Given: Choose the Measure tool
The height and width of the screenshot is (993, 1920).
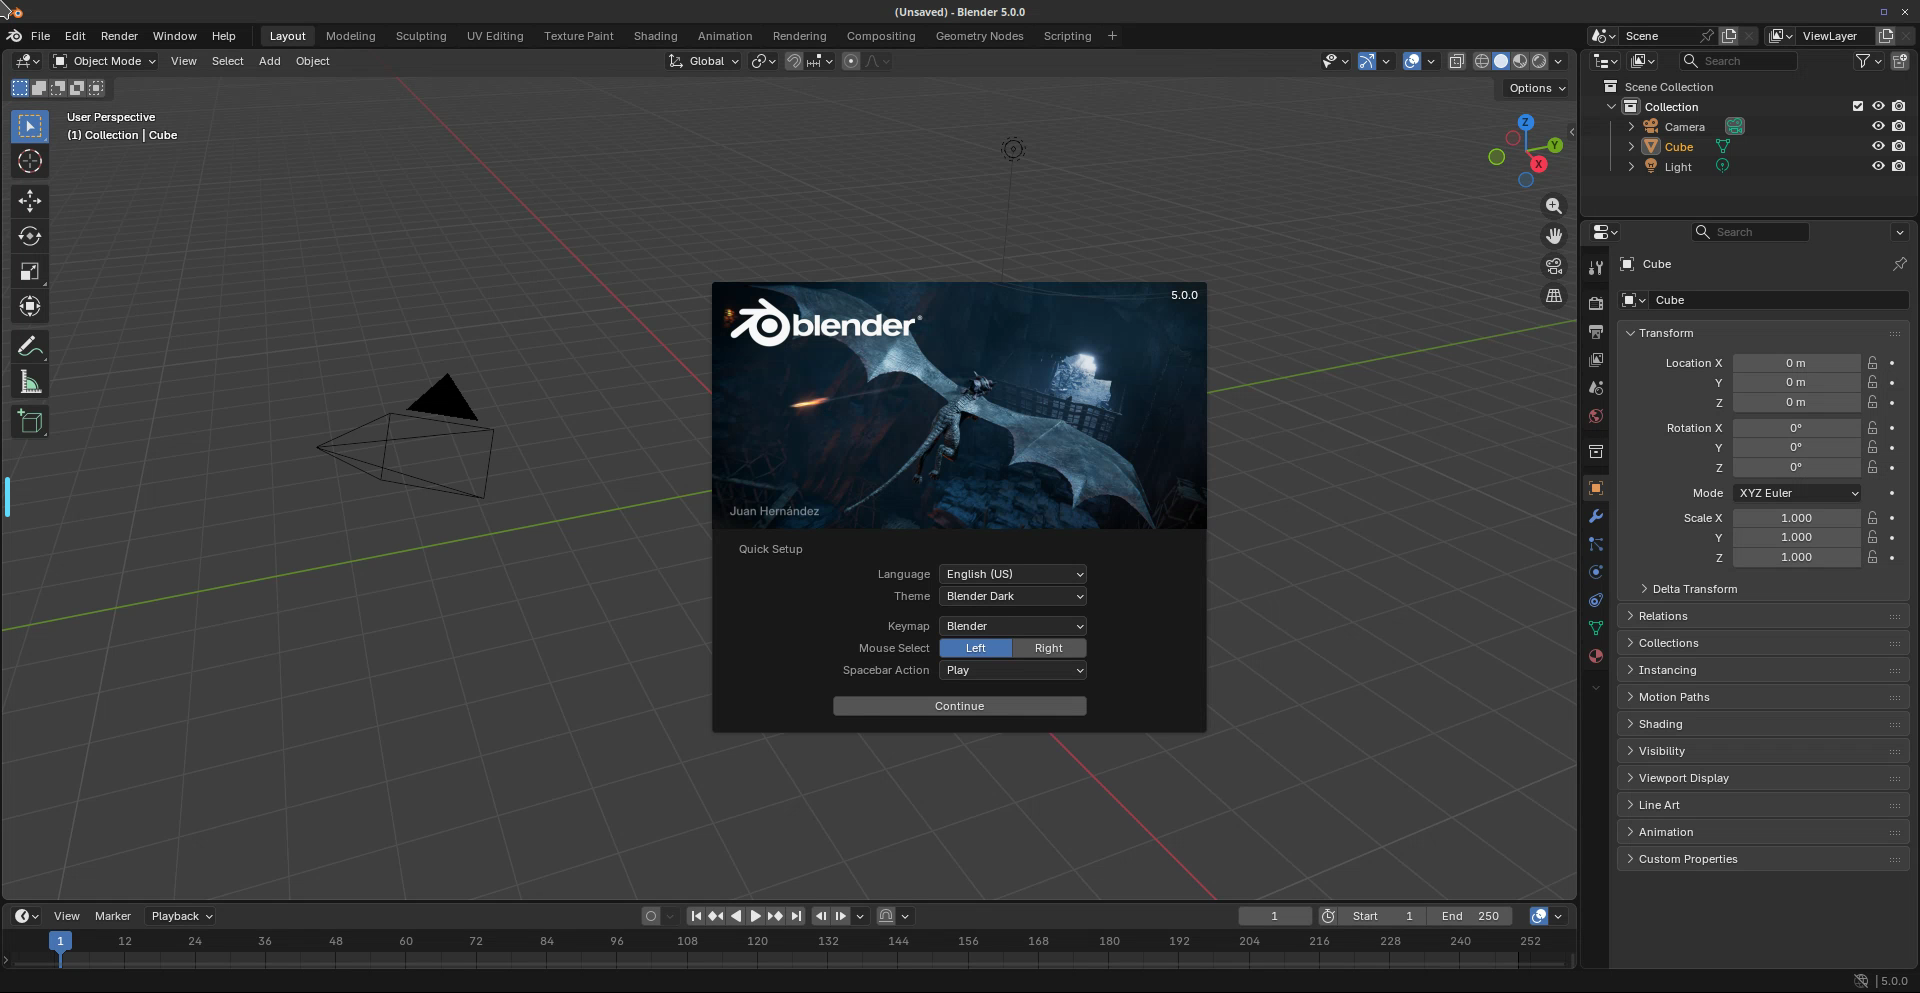Looking at the screenshot, I should (30, 383).
